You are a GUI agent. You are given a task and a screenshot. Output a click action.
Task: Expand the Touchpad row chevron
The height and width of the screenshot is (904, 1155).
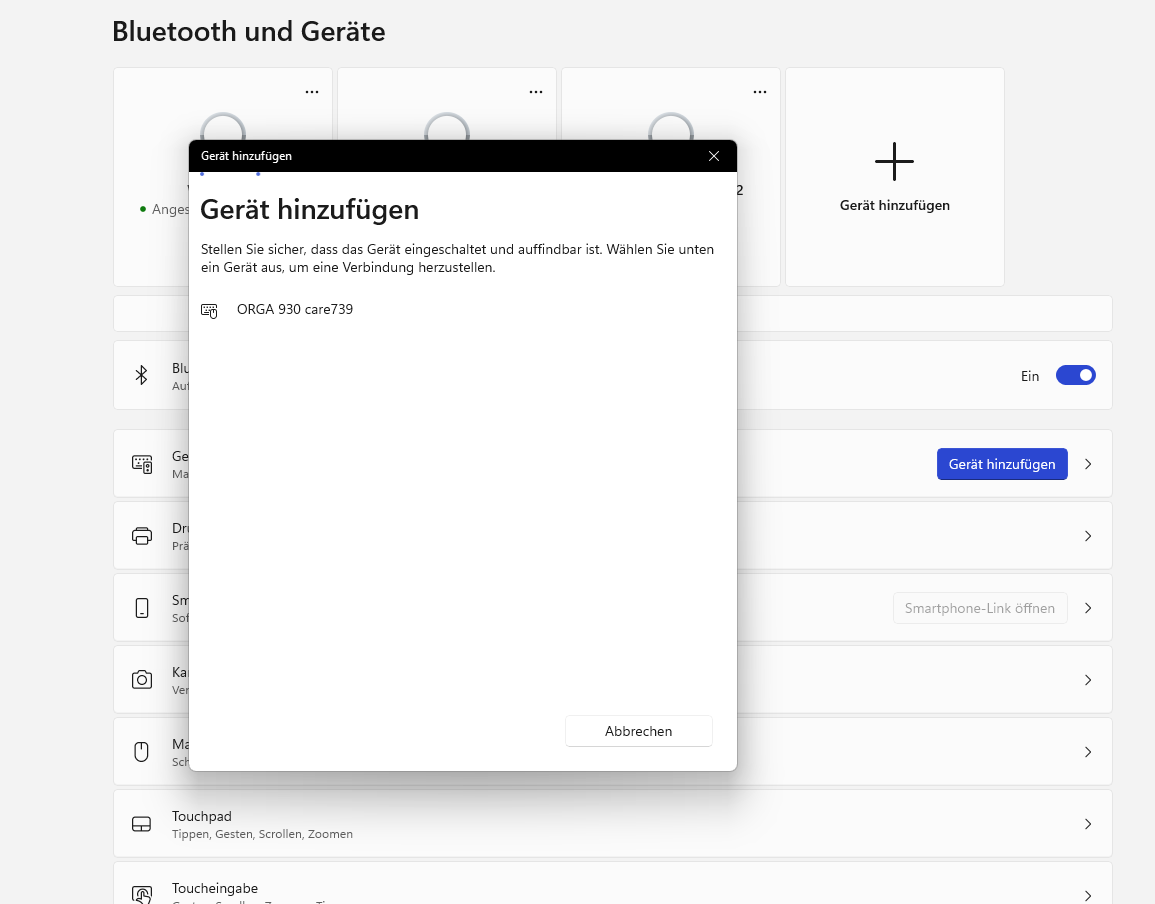tap(1088, 824)
